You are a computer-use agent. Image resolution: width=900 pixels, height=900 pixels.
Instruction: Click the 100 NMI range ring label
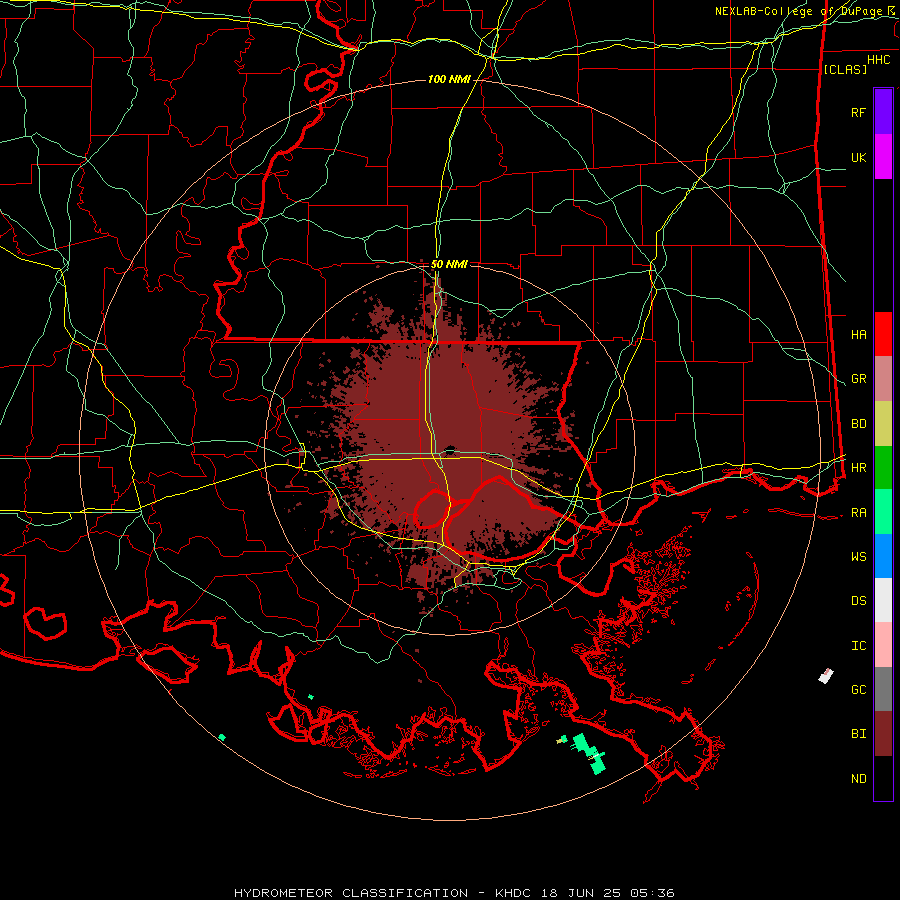pyautogui.click(x=449, y=79)
